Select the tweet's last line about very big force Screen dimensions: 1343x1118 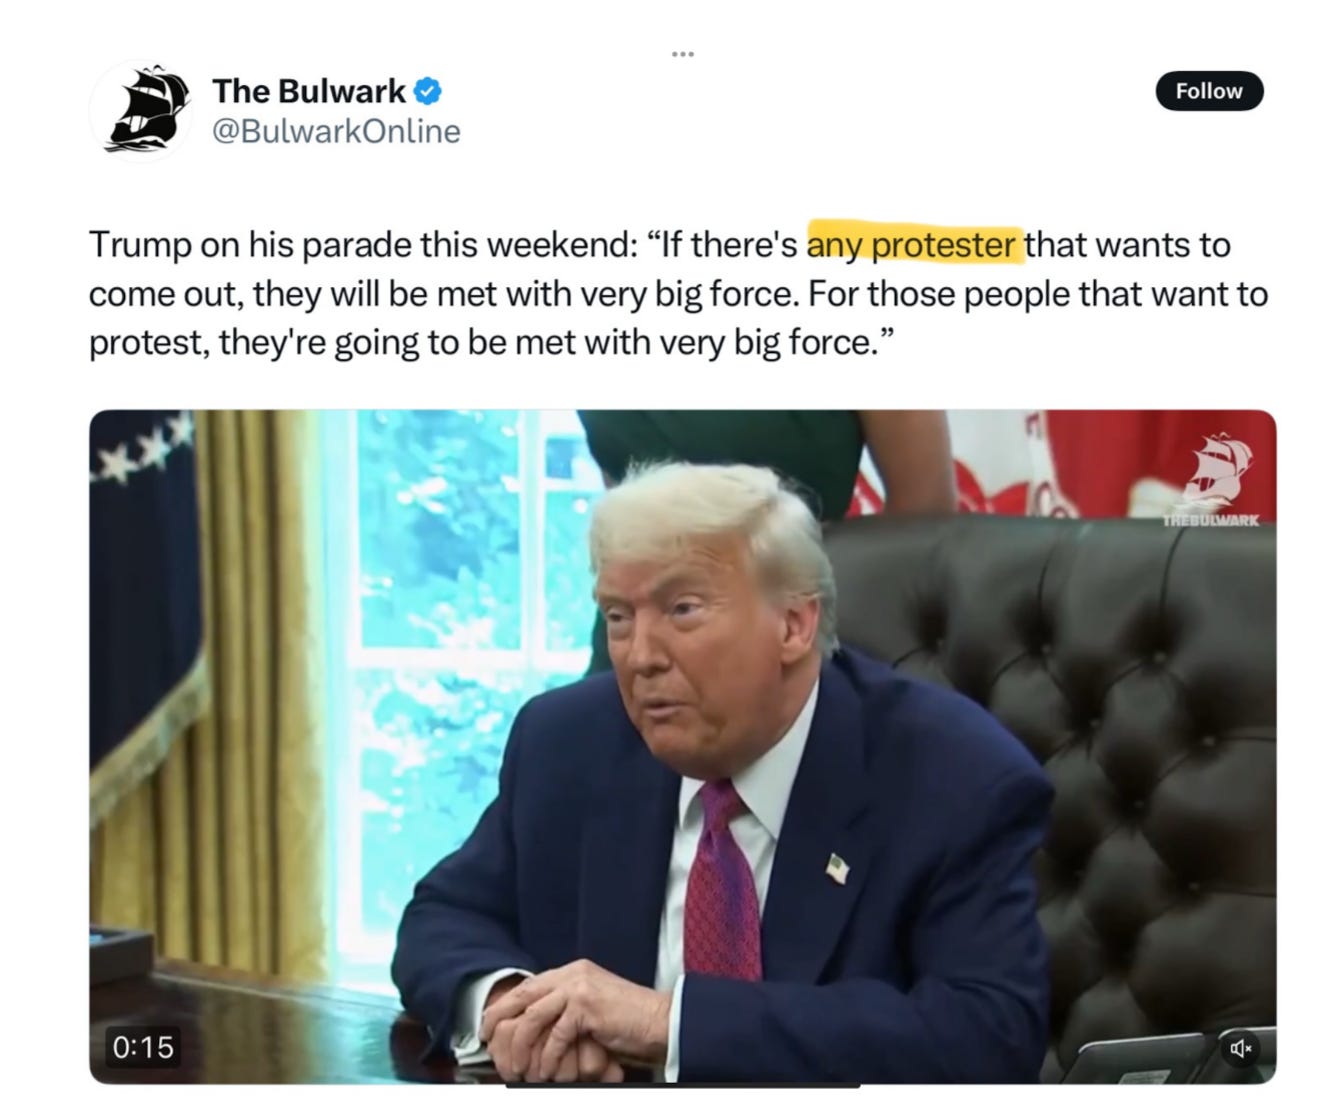coord(488,343)
